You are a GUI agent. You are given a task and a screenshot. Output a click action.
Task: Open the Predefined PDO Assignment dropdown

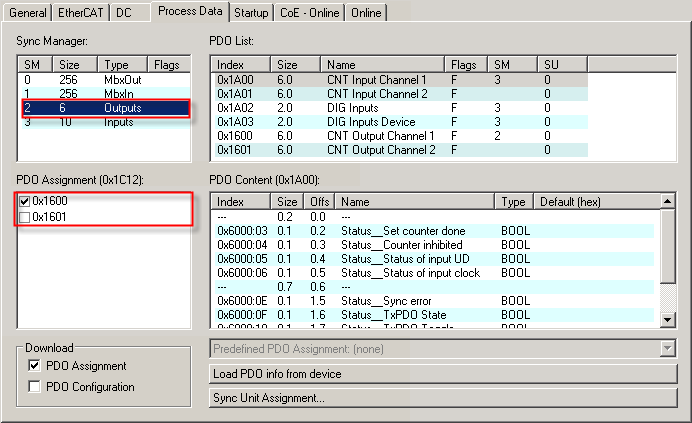click(x=668, y=349)
